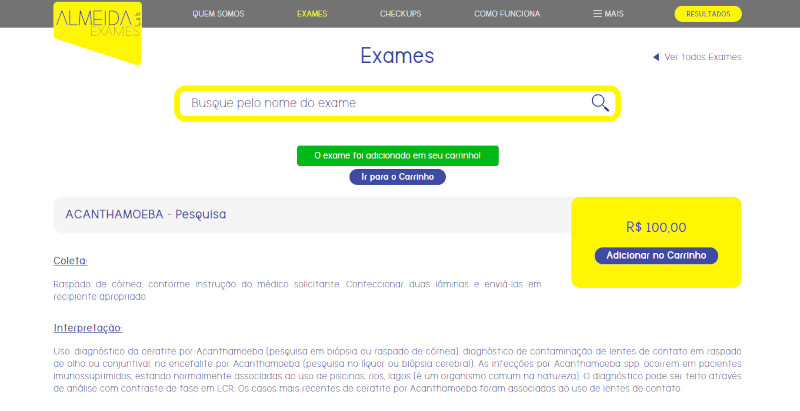Expand the MAIS menu label

[614, 14]
